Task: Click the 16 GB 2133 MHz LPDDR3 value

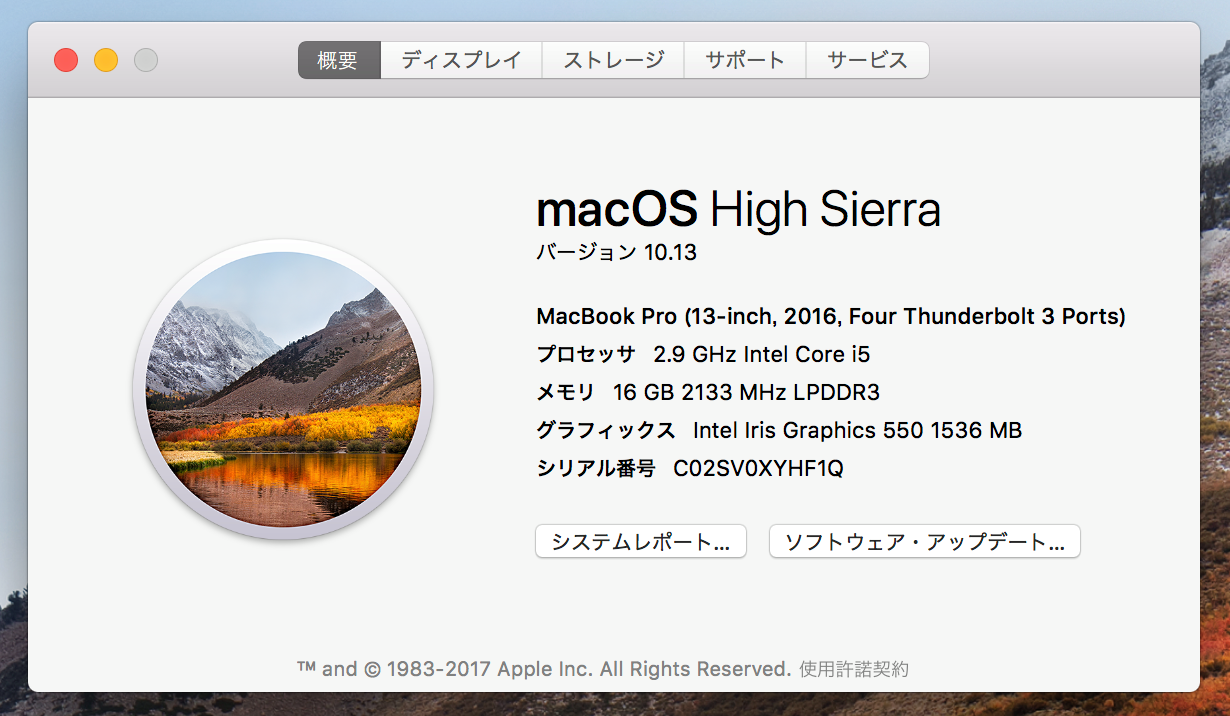Action: (746, 392)
